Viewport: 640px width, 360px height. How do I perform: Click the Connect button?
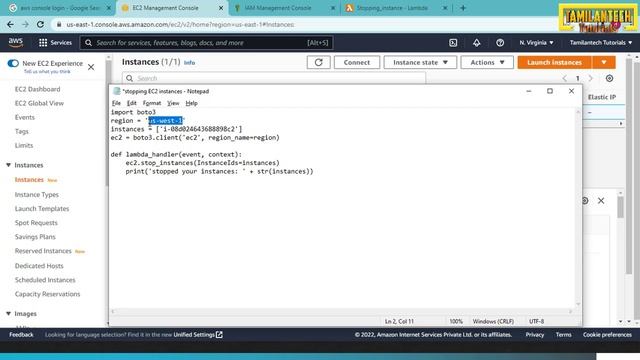pyautogui.click(x=357, y=62)
